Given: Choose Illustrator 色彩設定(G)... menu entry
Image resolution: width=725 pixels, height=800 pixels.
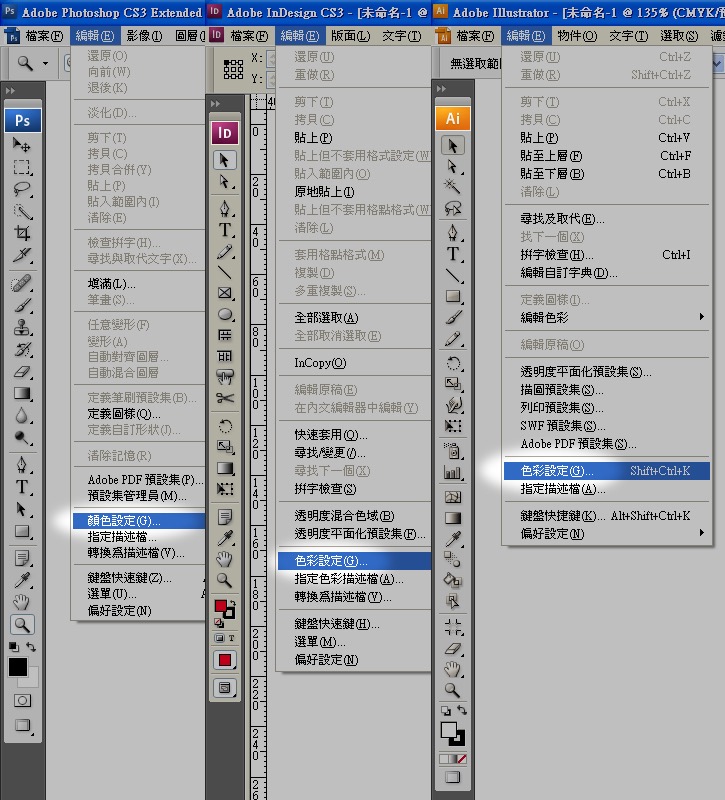Looking at the screenshot, I should [607, 471].
